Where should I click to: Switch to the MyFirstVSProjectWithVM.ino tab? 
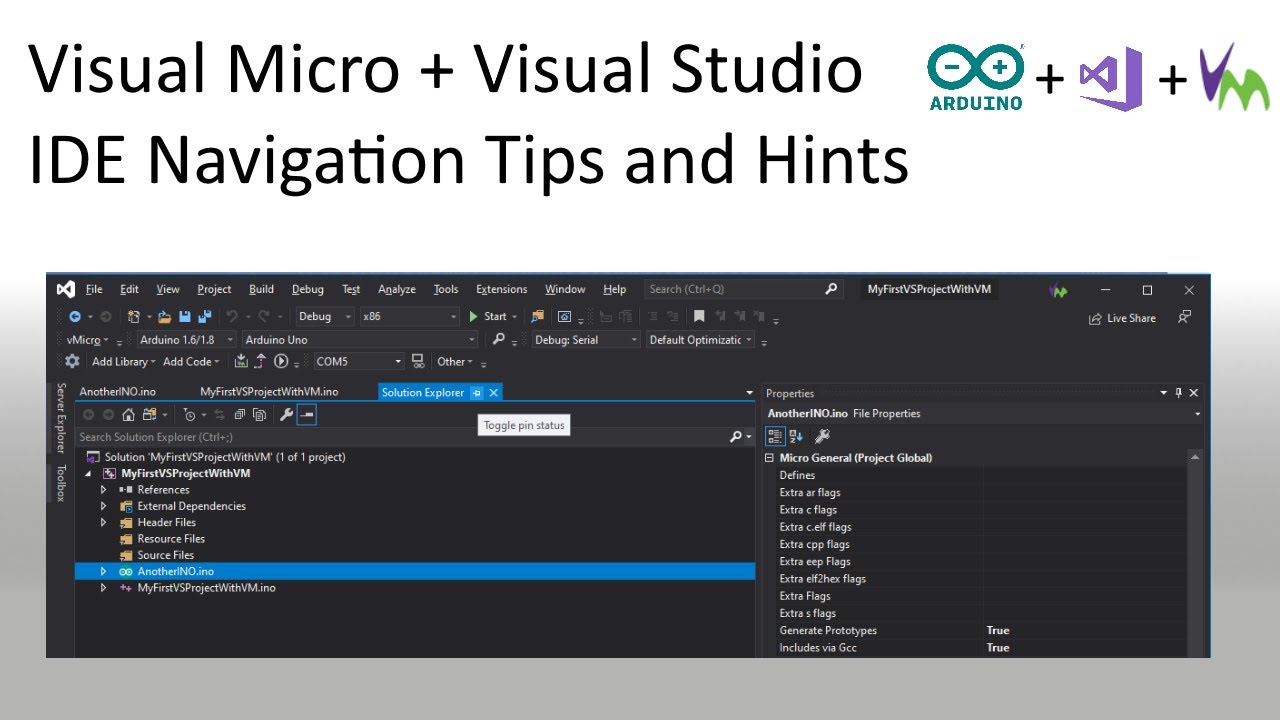point(269,392)
